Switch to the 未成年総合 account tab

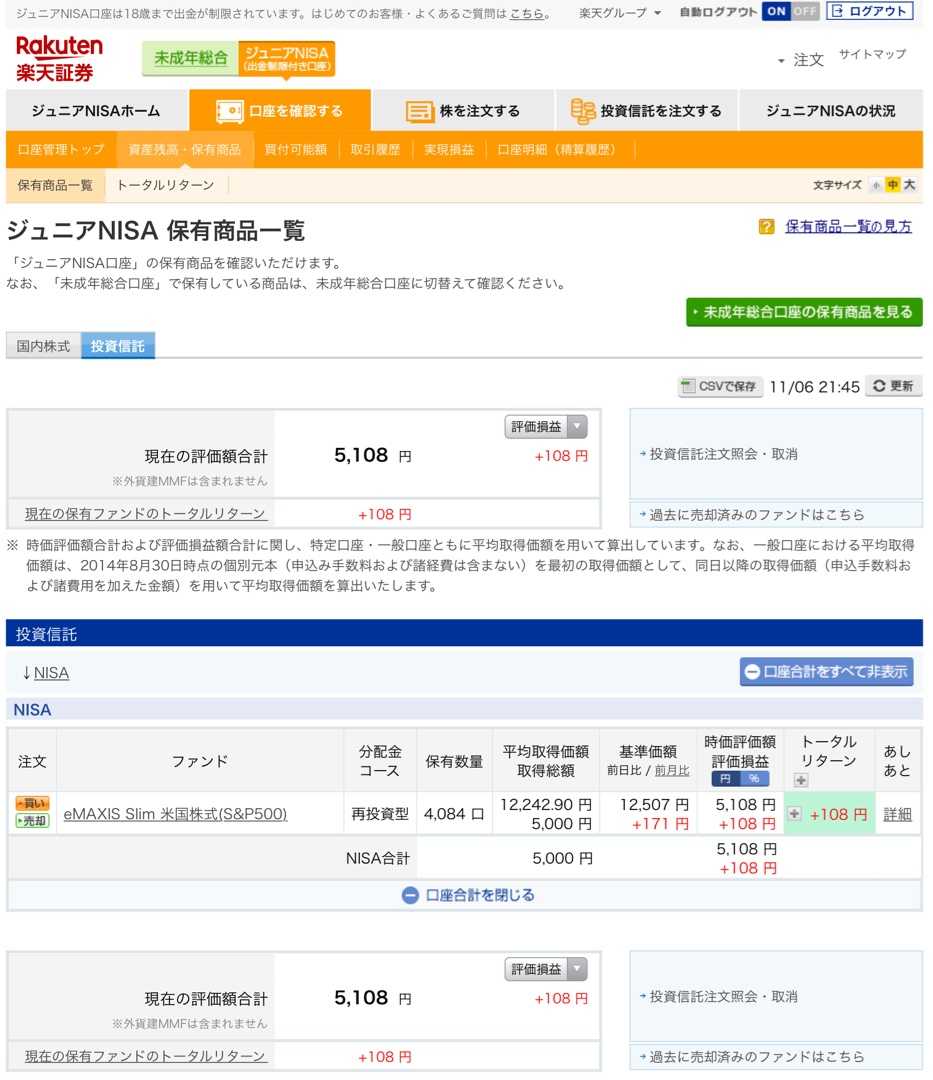[x=190, y=58]
